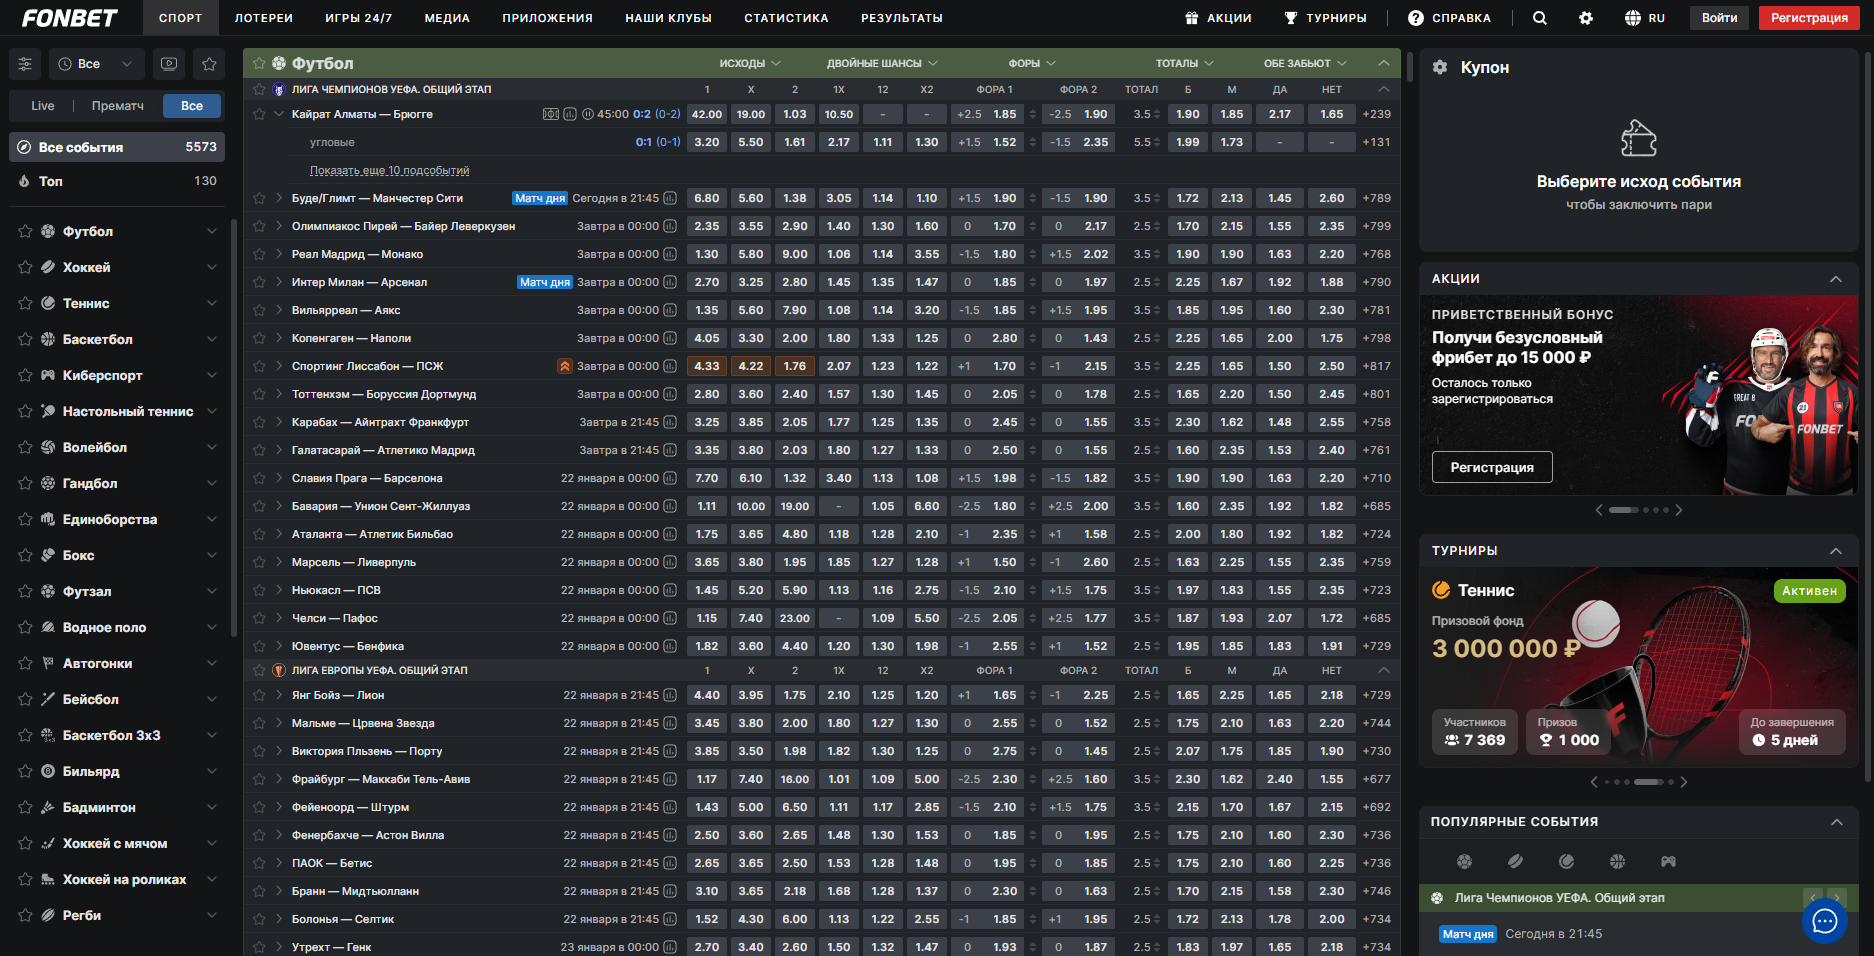The image size is (1874, 956).
Task: Add Реал Мадрид — Монако to favorites
Action: (260, 254)
